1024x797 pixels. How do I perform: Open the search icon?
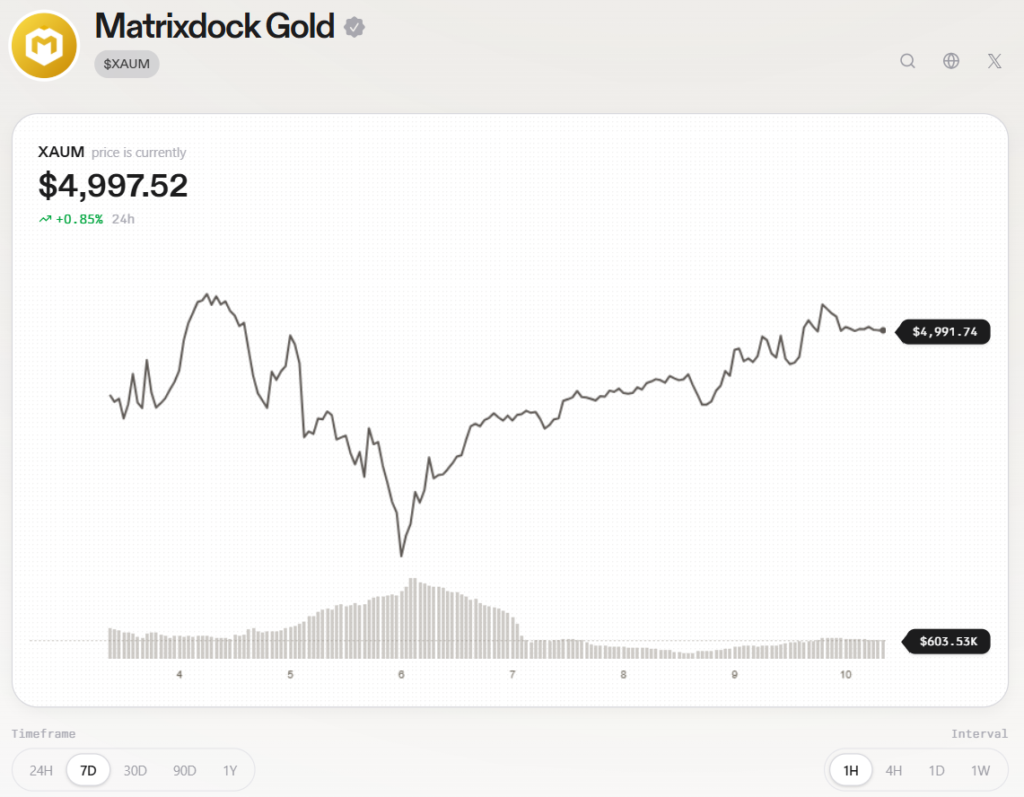pyautogui.click(x=907, y=61)
